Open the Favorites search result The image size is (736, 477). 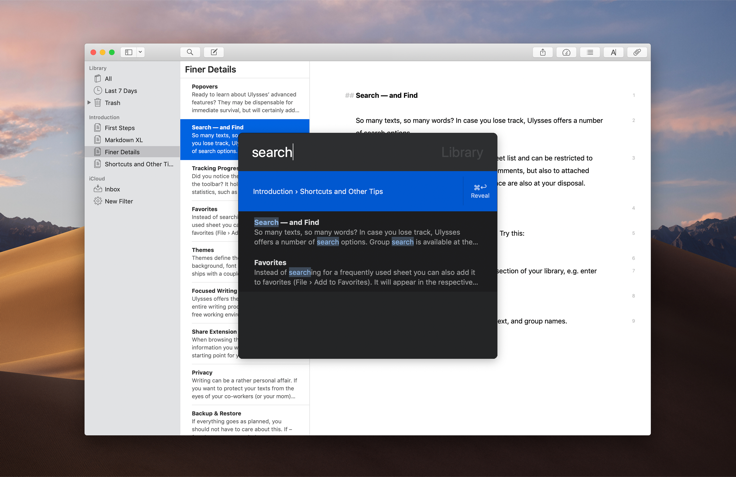tap(368, 272)
